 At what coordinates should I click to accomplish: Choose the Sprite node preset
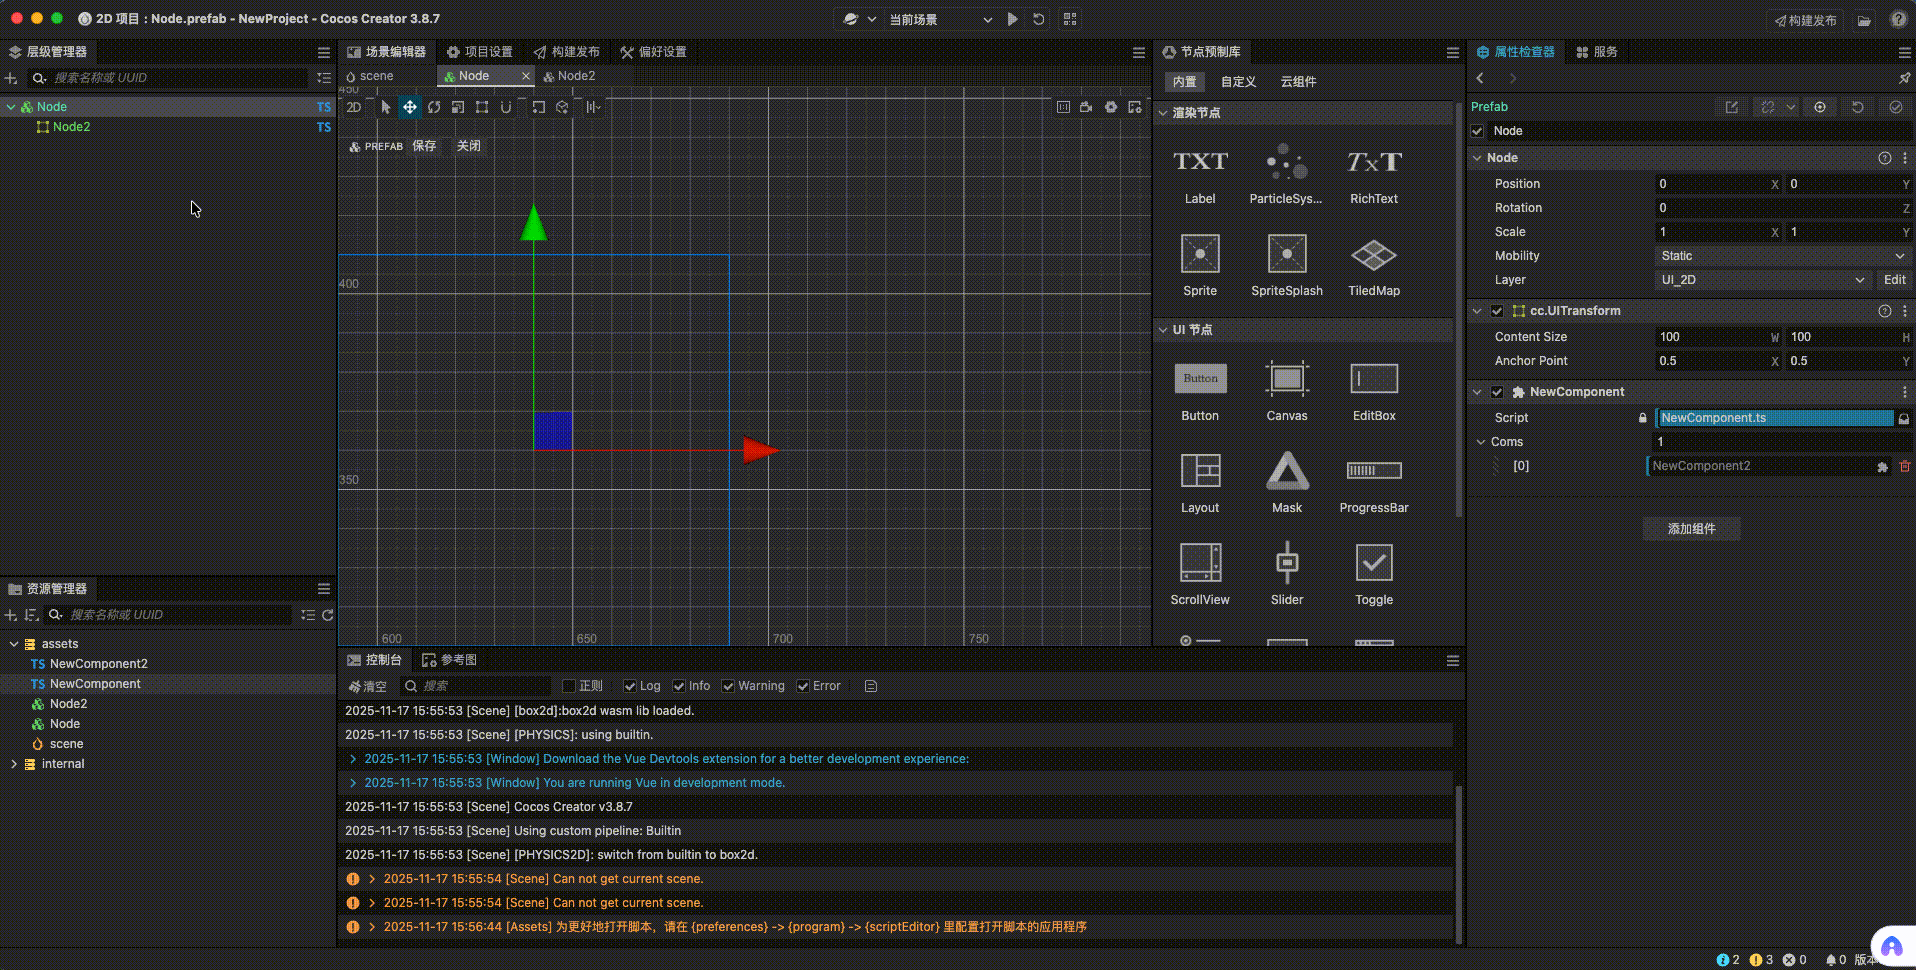coord(1200,266)
